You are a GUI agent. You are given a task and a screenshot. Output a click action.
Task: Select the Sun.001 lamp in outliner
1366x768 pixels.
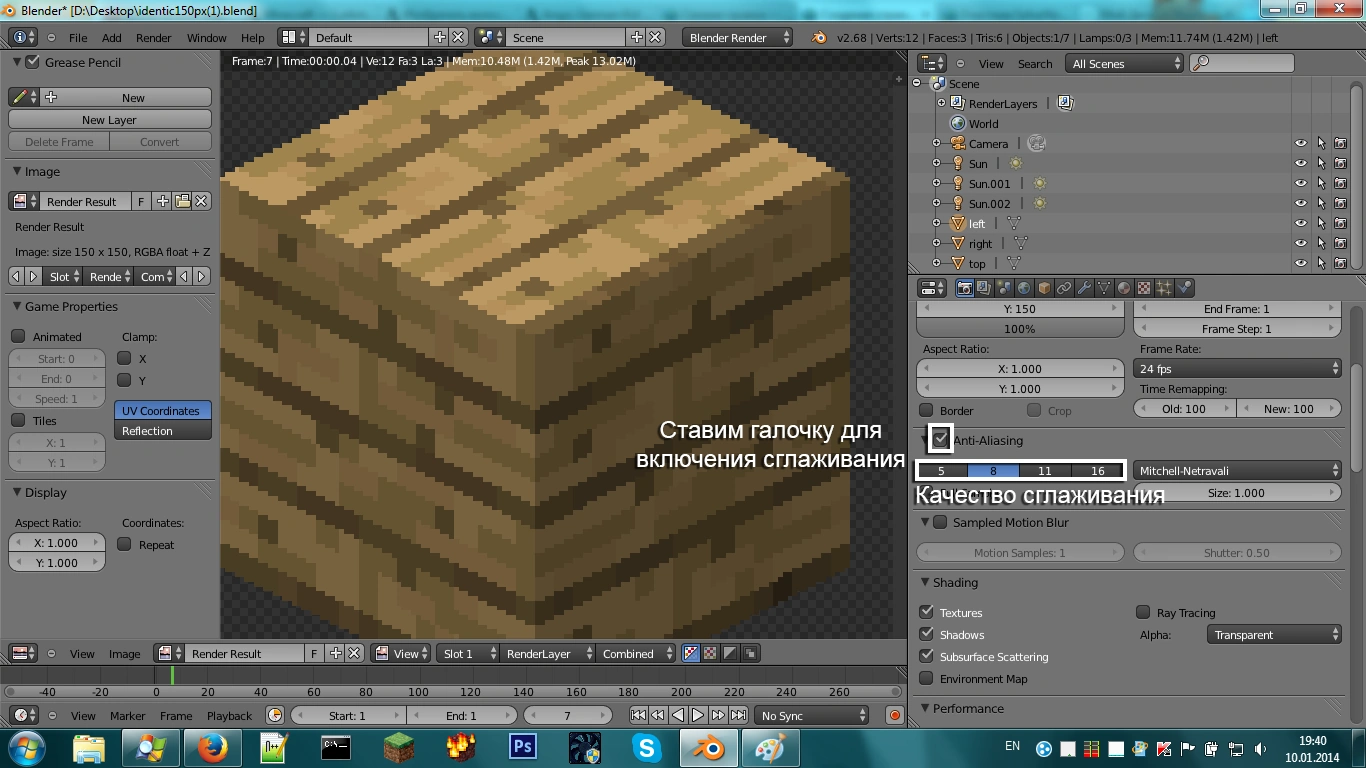pyautogui.click(x=989, y=183)
